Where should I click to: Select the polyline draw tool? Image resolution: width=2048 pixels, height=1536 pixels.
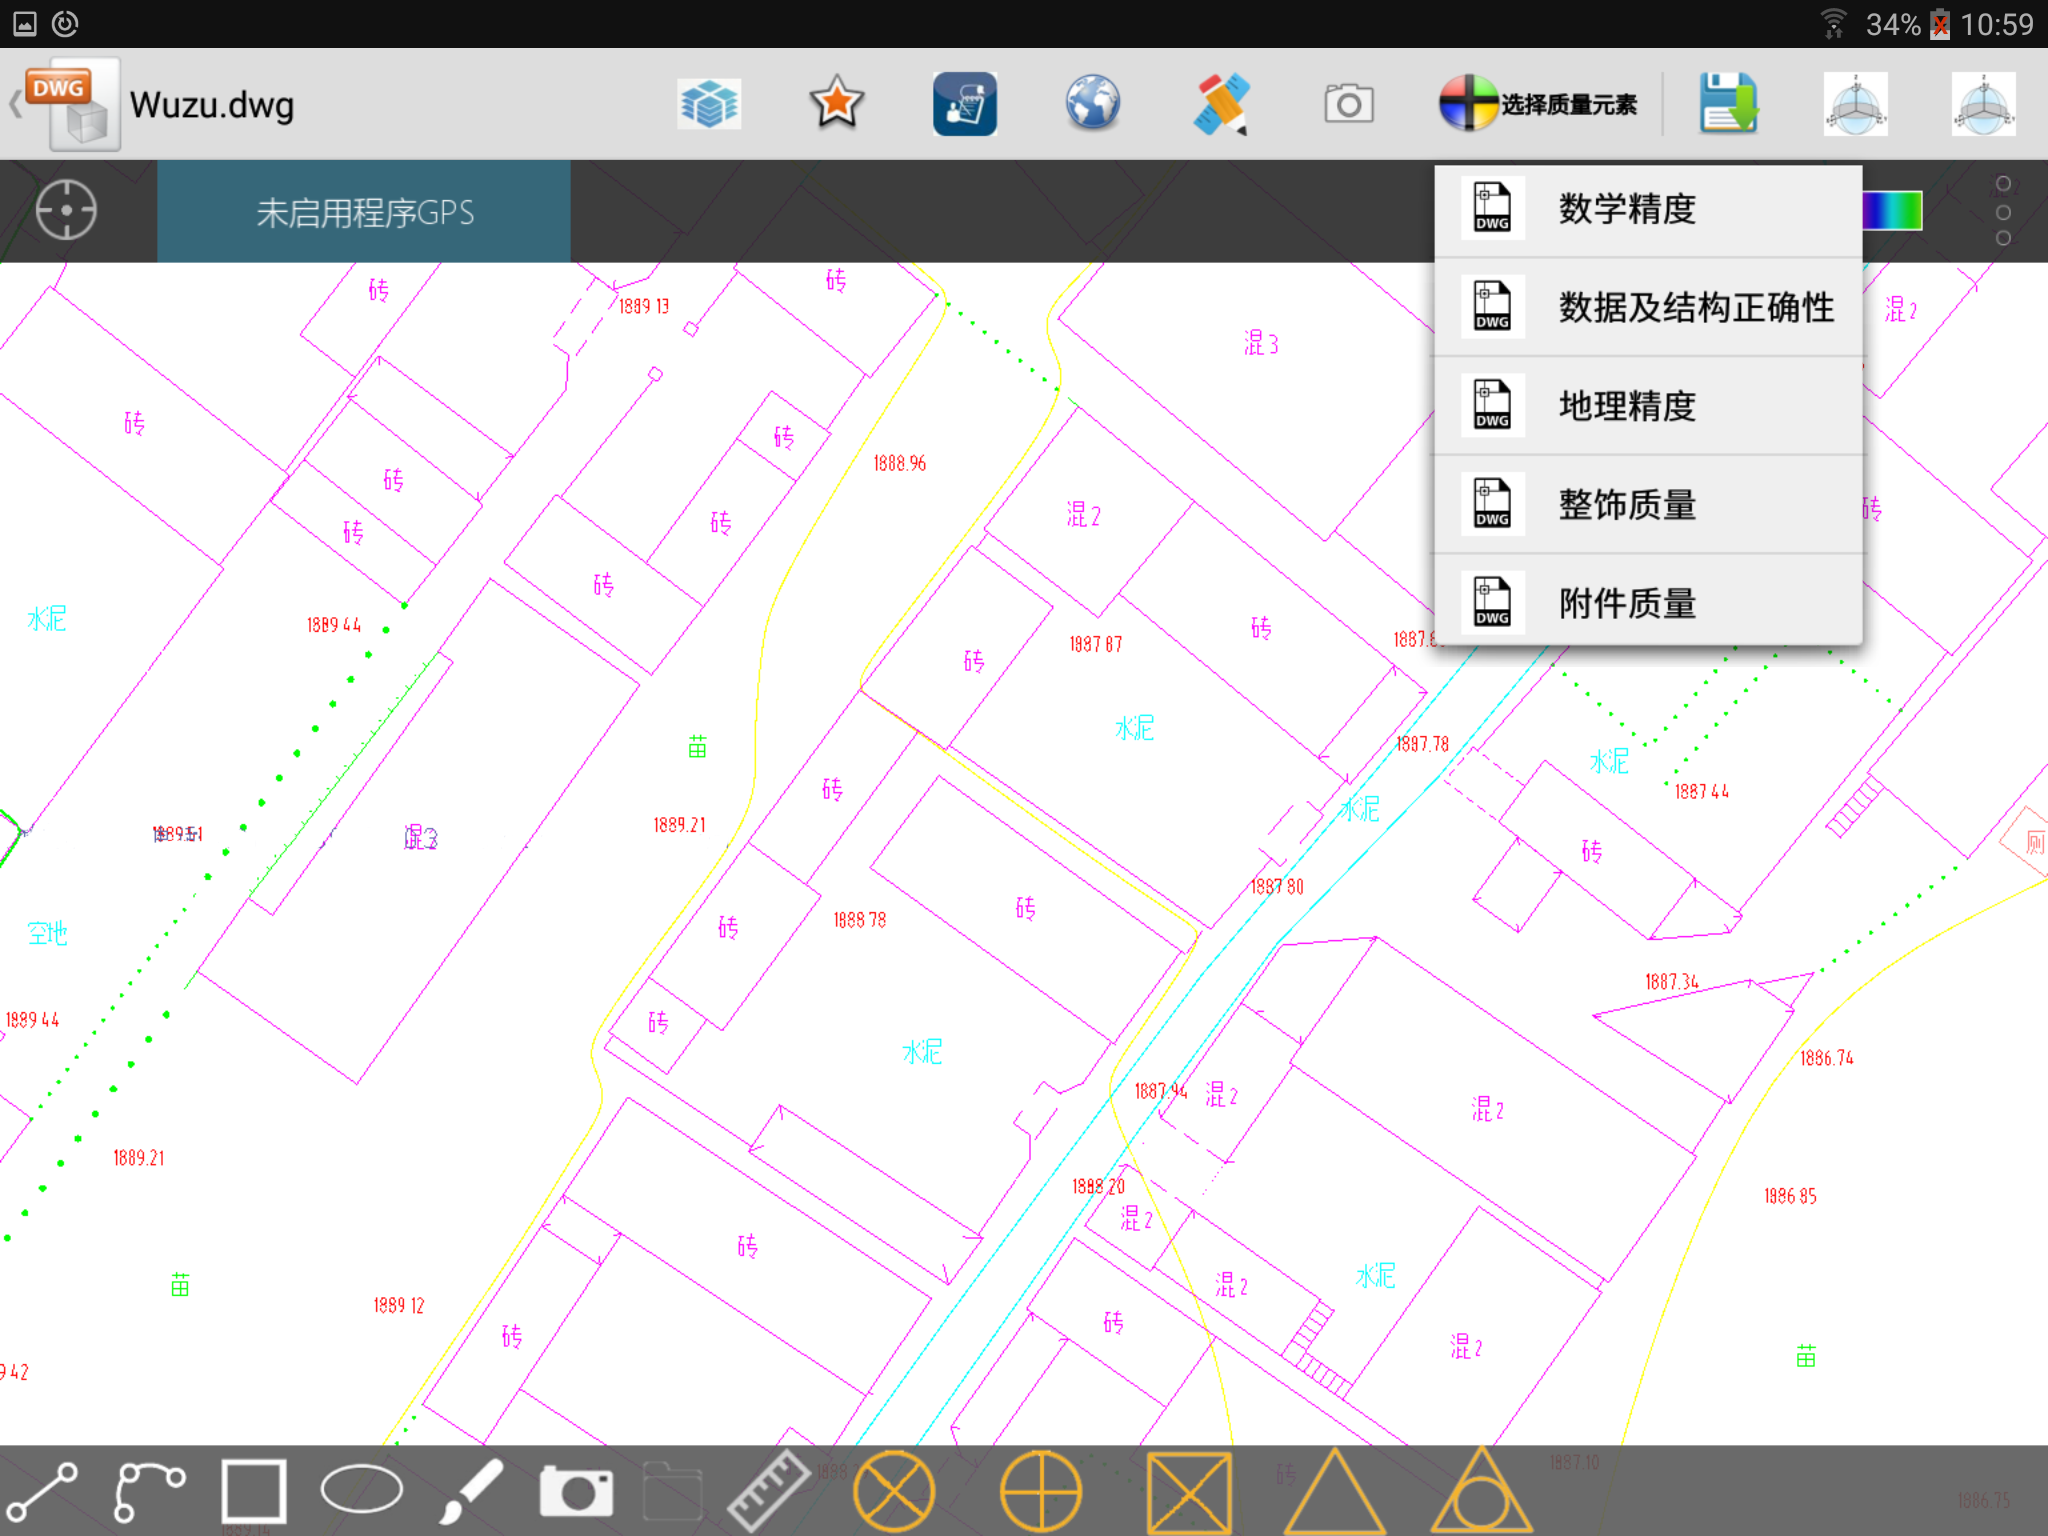coord(149,1490)
